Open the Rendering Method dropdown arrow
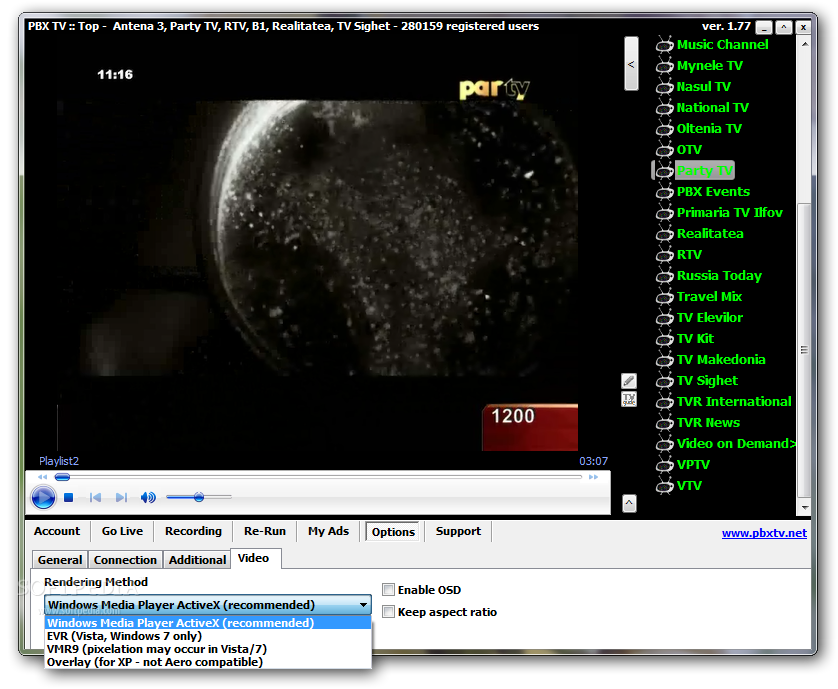Image resolution: width=838 pixels, height=689 pixels. (x=363, y=605)
